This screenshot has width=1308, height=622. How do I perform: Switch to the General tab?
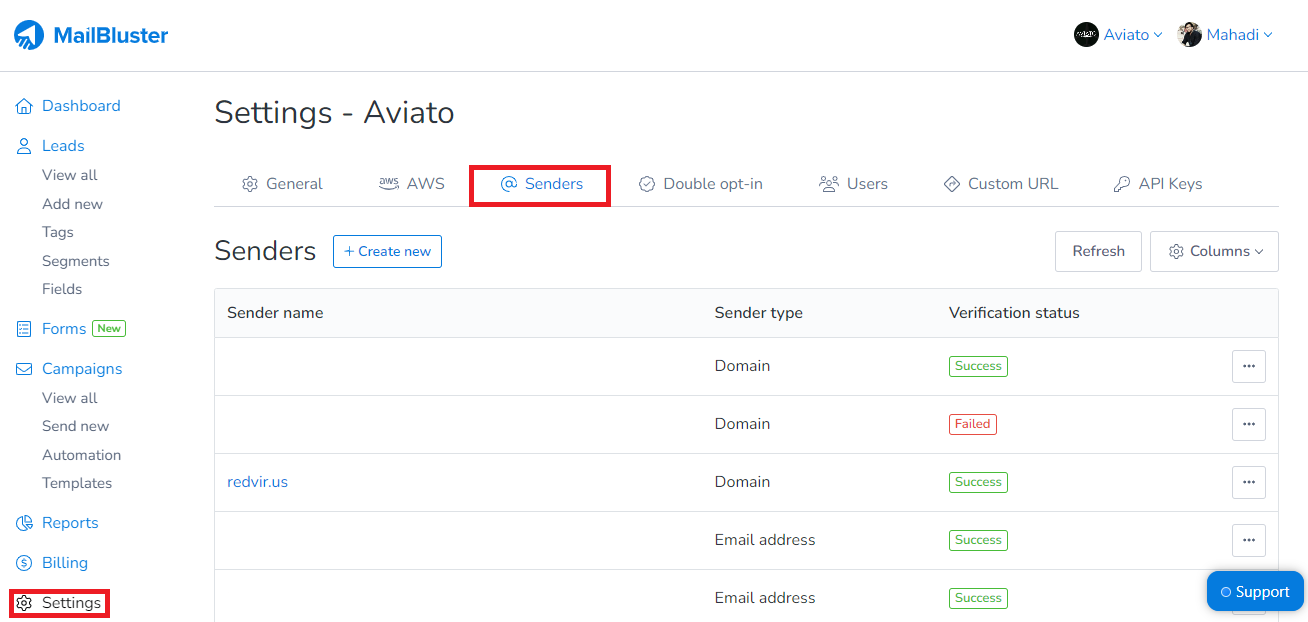(x=282, y=184)
